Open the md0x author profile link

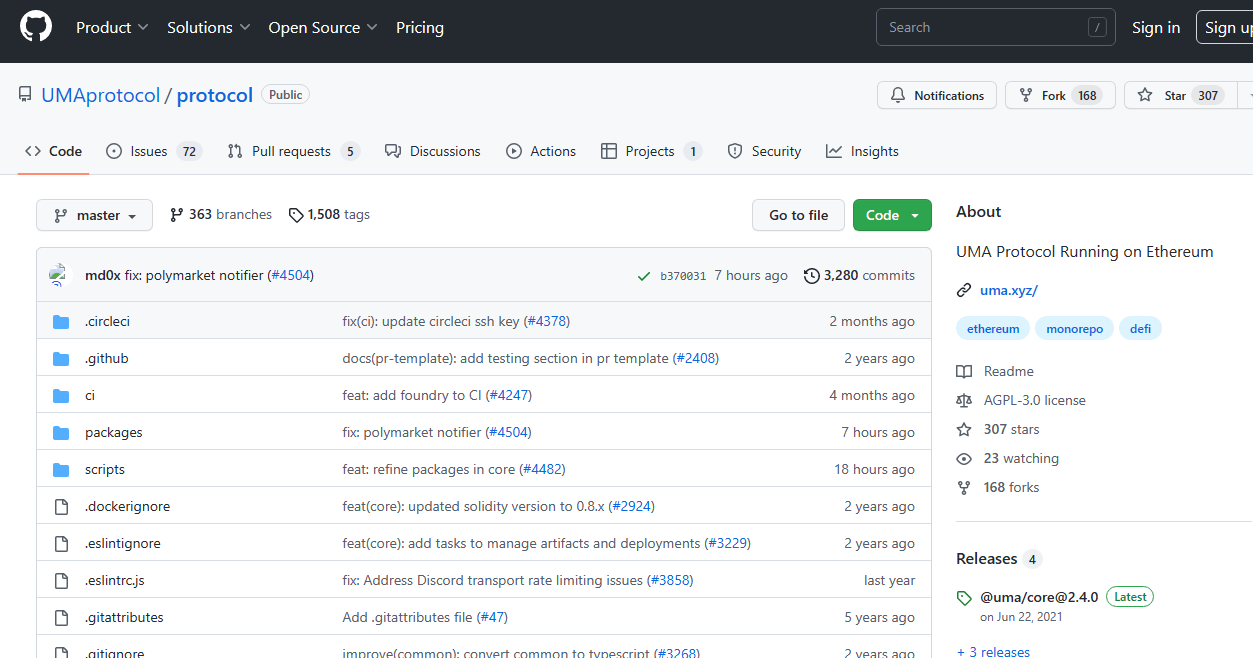click(103, 276)
